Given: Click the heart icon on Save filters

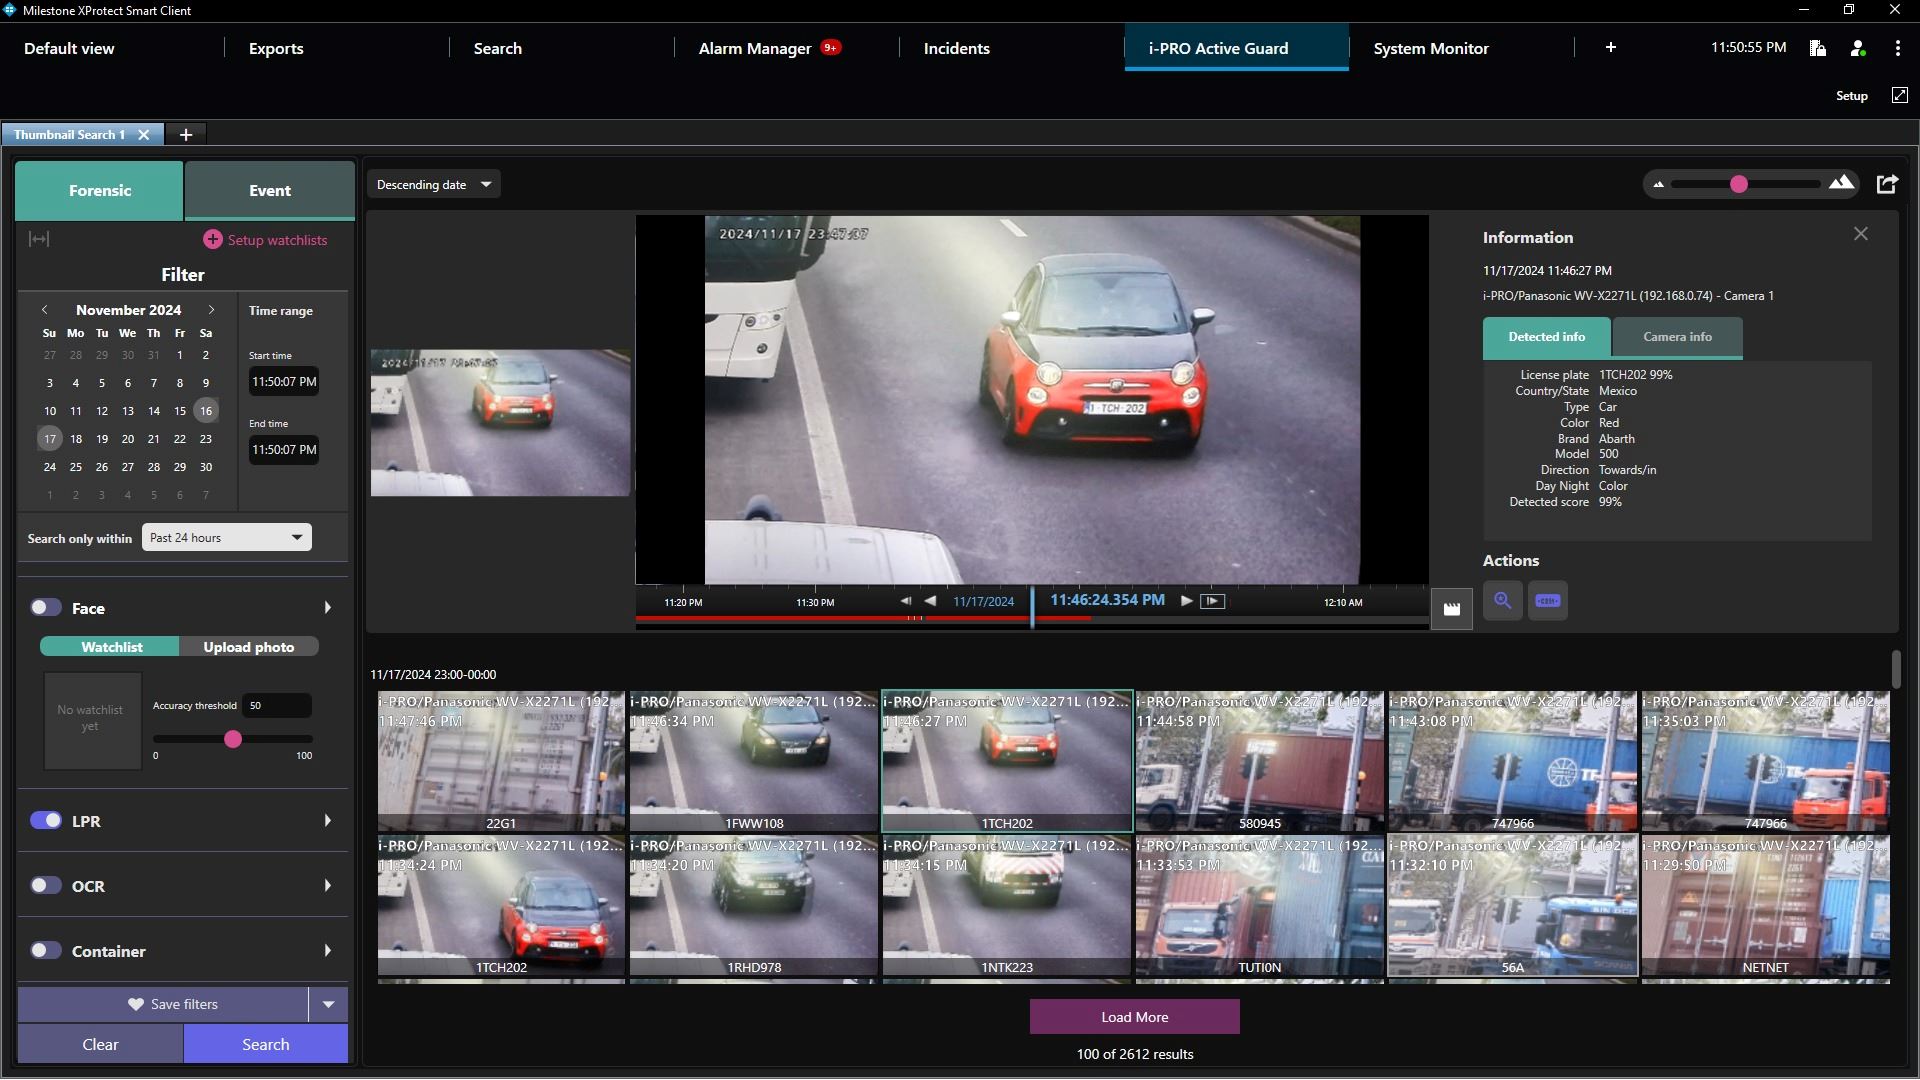Looking at the screenshot, I should pyautogui.click(x=136, y=1004).
